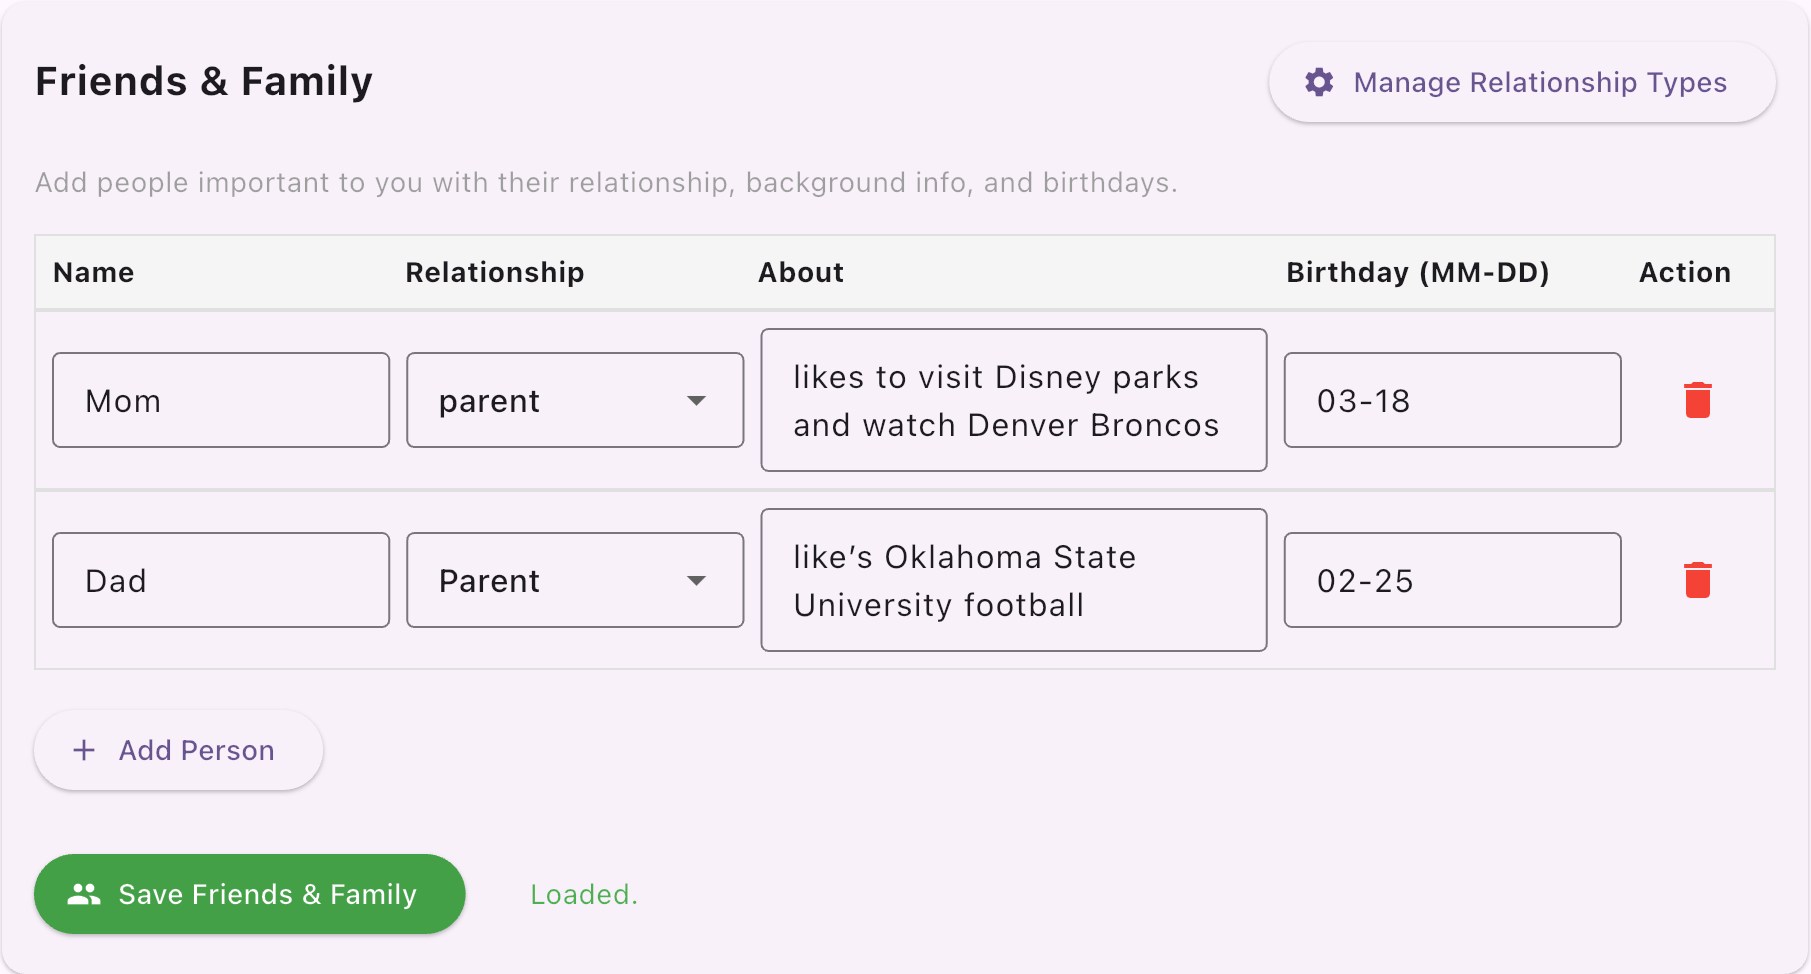1811x974 pixels.
Task: Click the Loaded. status text
Action: tap(584, 894)
